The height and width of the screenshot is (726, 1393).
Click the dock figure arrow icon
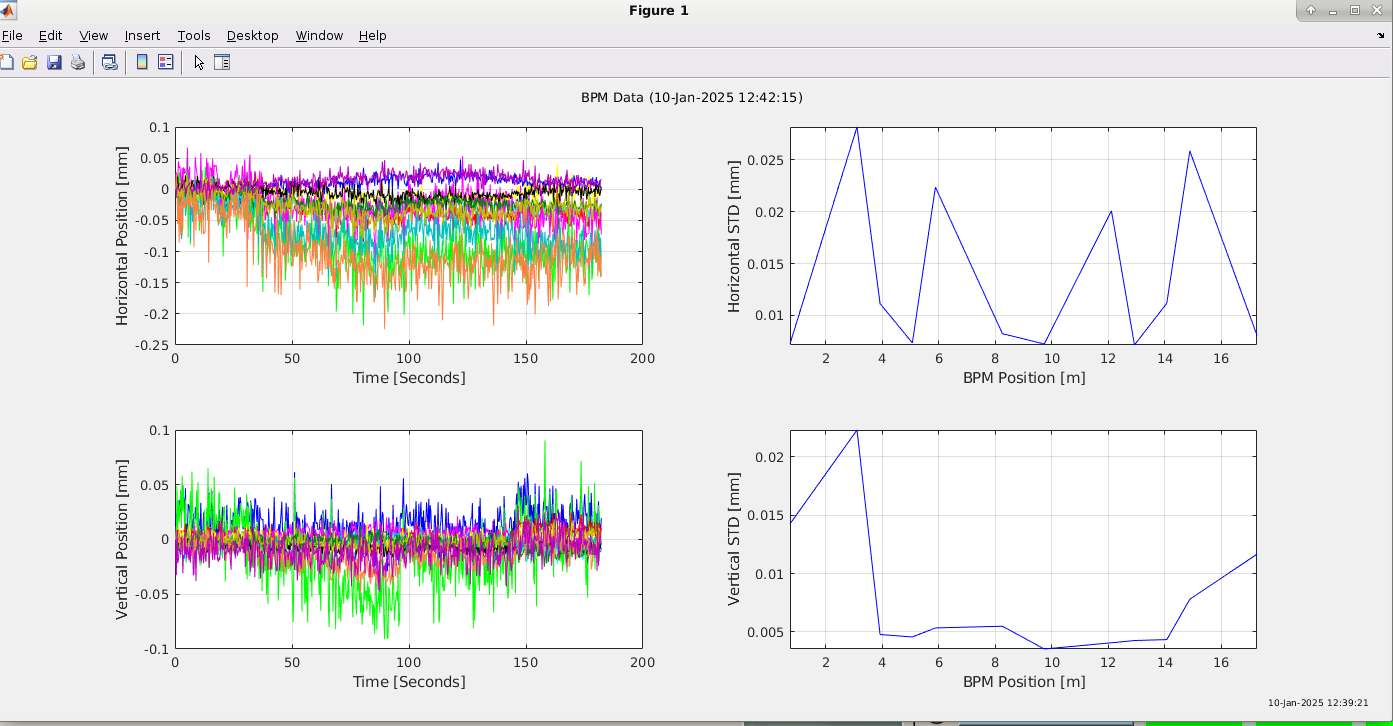coord(1380,35)
